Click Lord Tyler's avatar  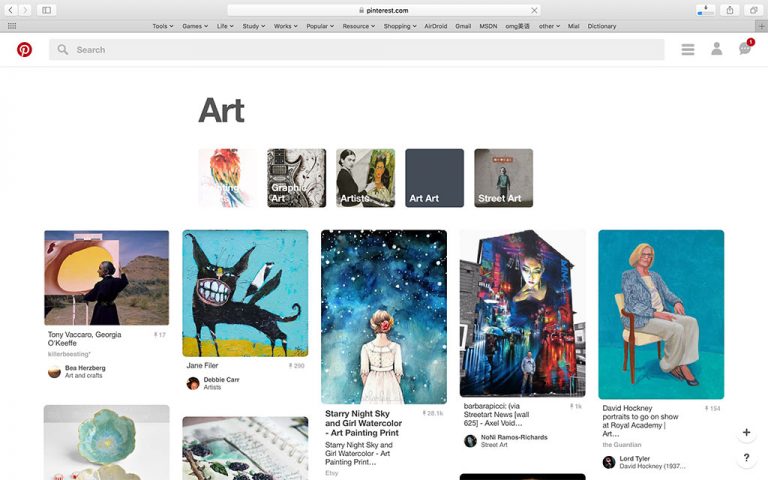(x=609, y=462)
